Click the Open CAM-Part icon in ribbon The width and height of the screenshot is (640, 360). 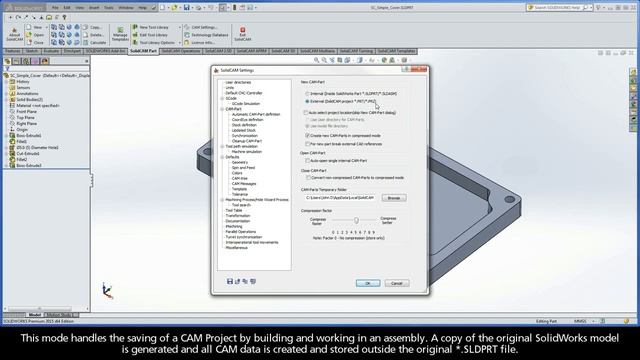click(29, 35)
